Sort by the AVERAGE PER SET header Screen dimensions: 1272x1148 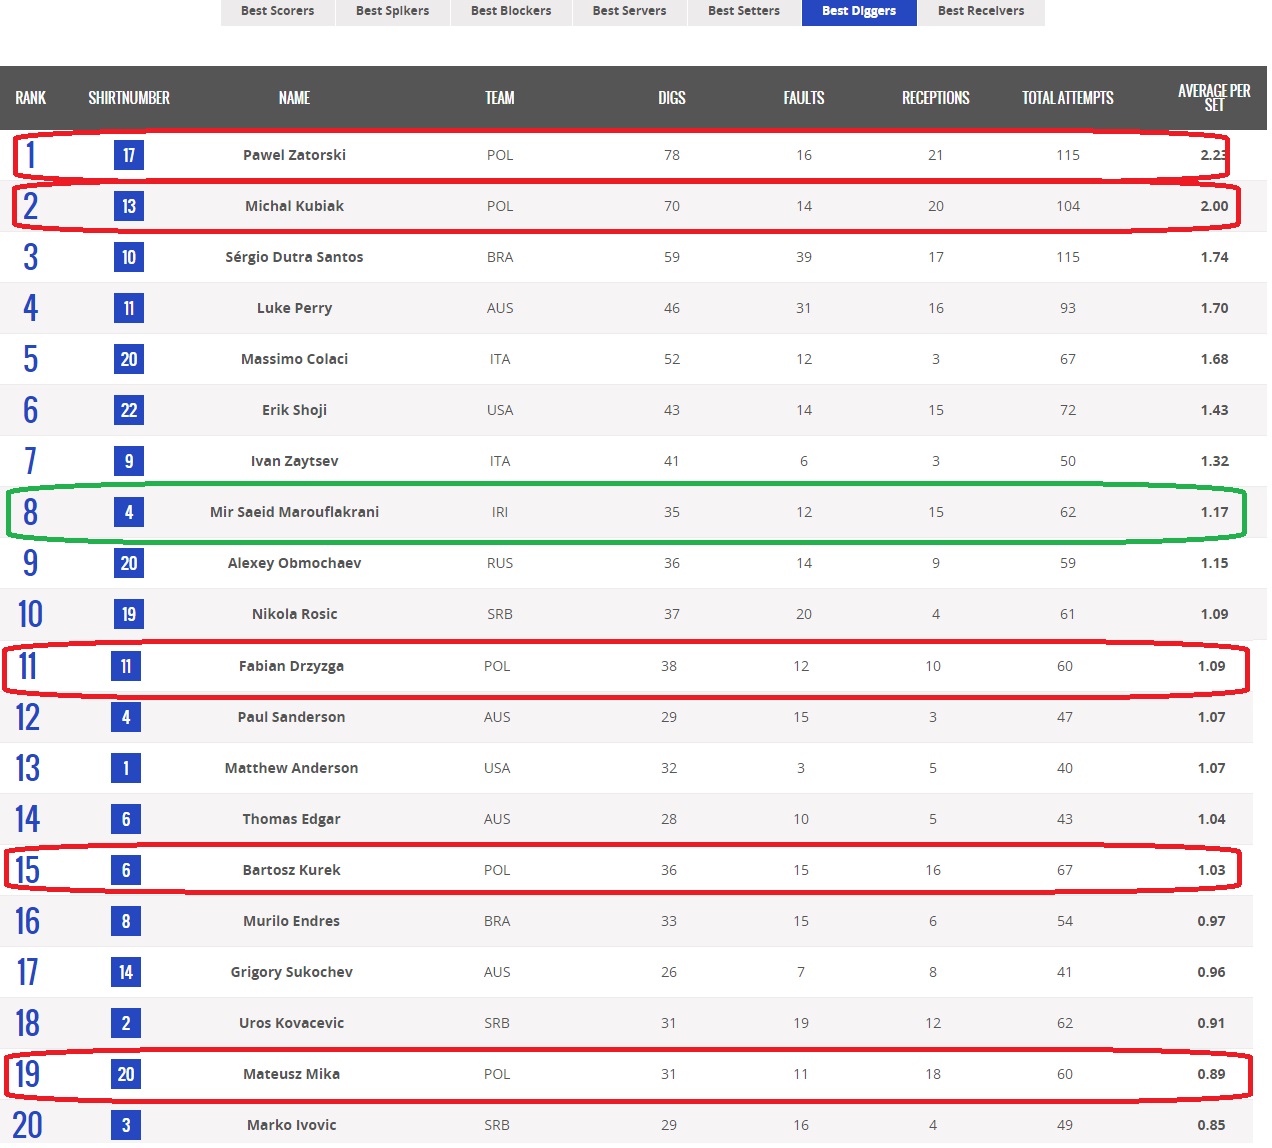(x=1214, y=98)
